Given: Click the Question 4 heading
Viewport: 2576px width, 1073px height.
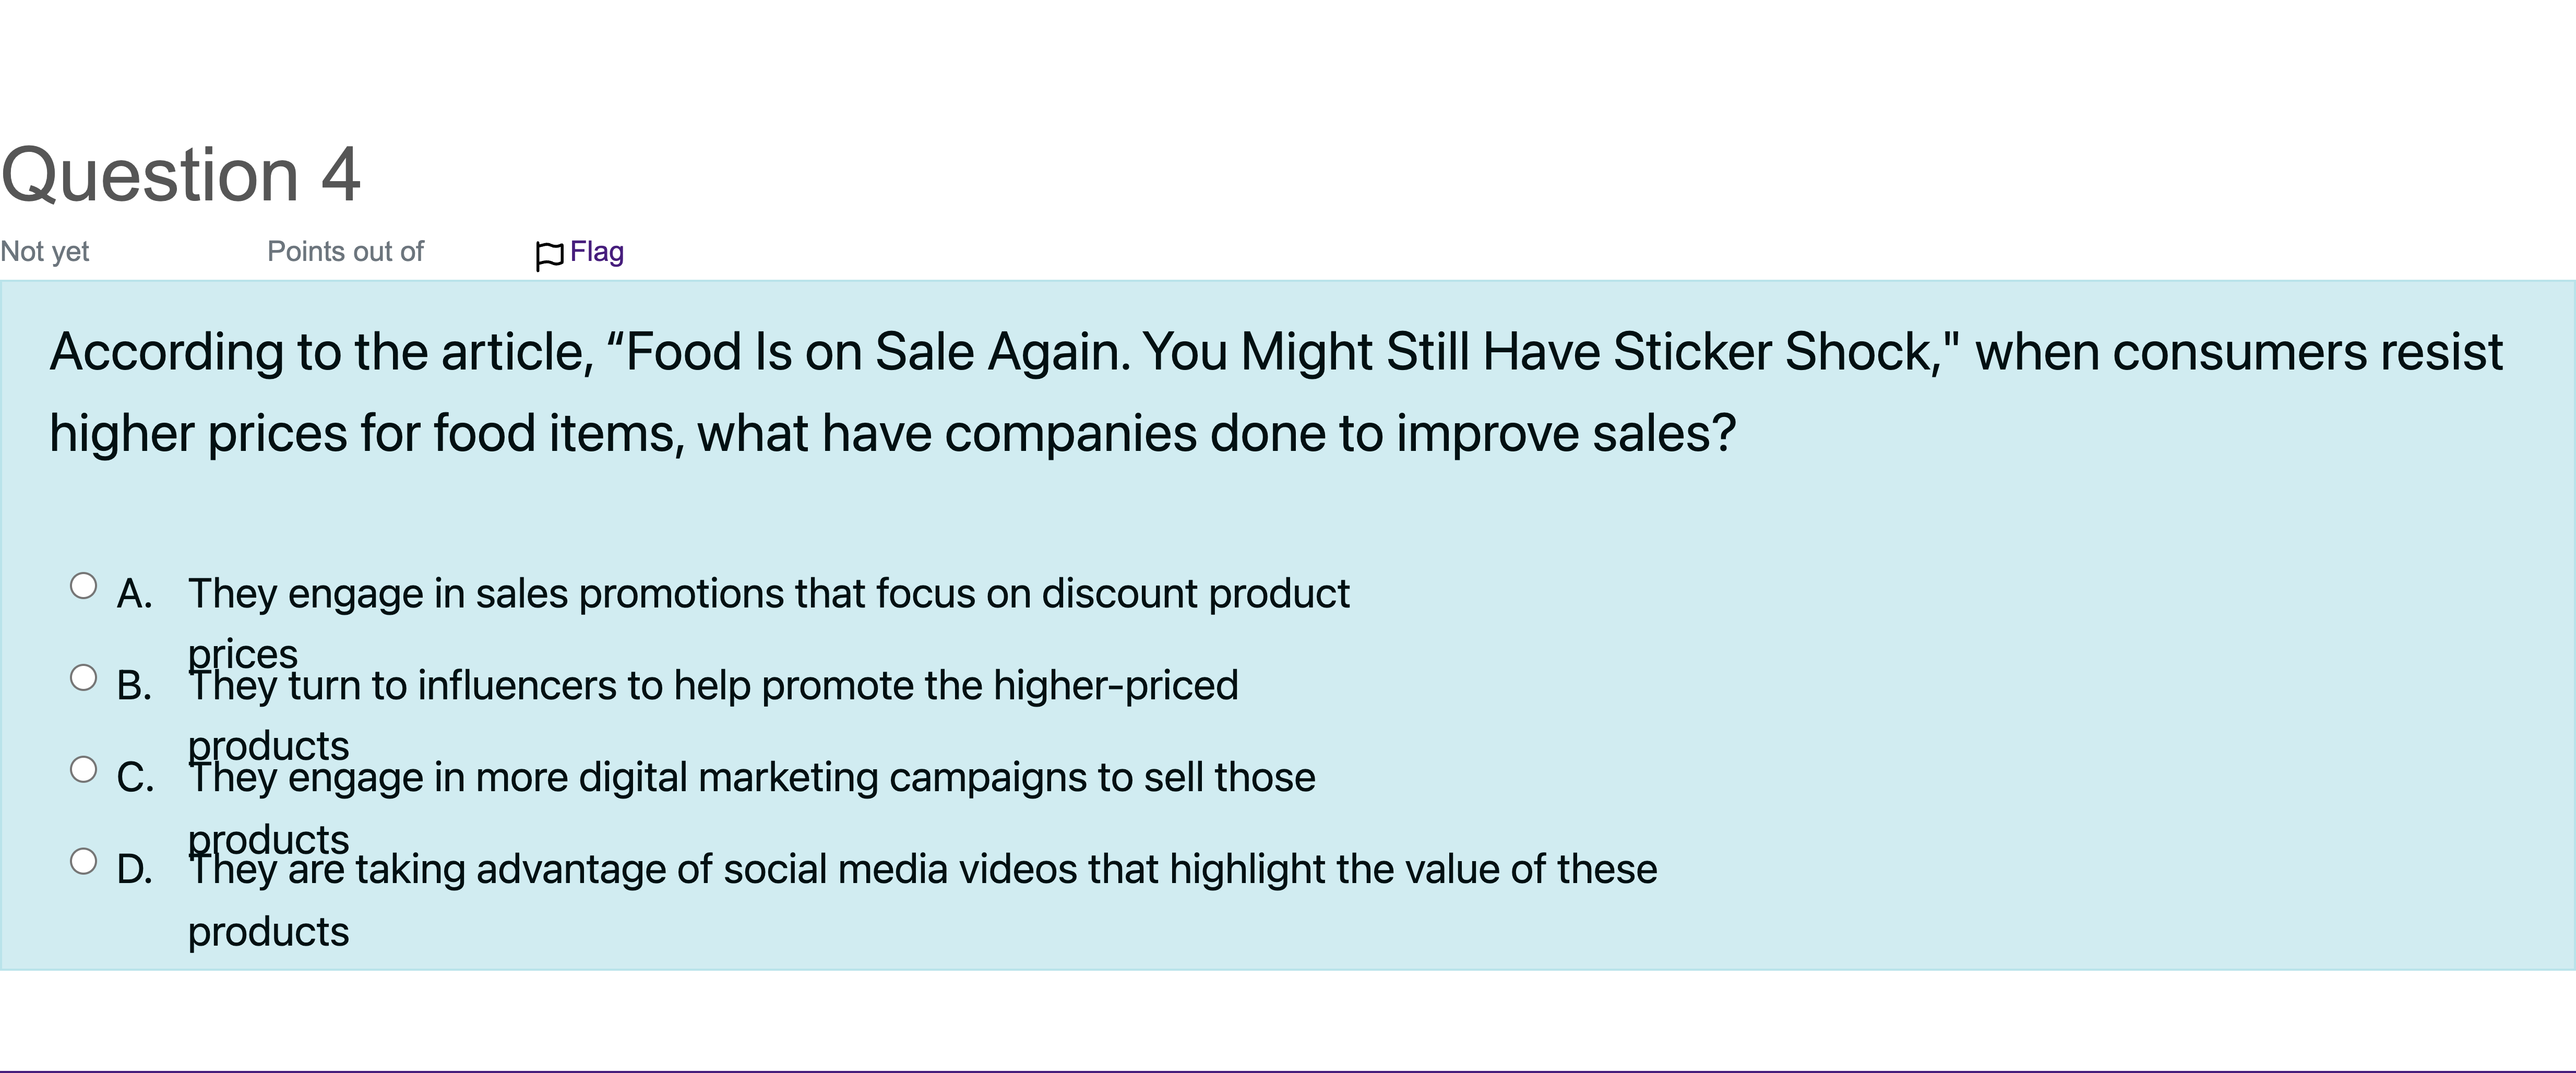Looking at the screenshot, I should click(x=181, y=175).
